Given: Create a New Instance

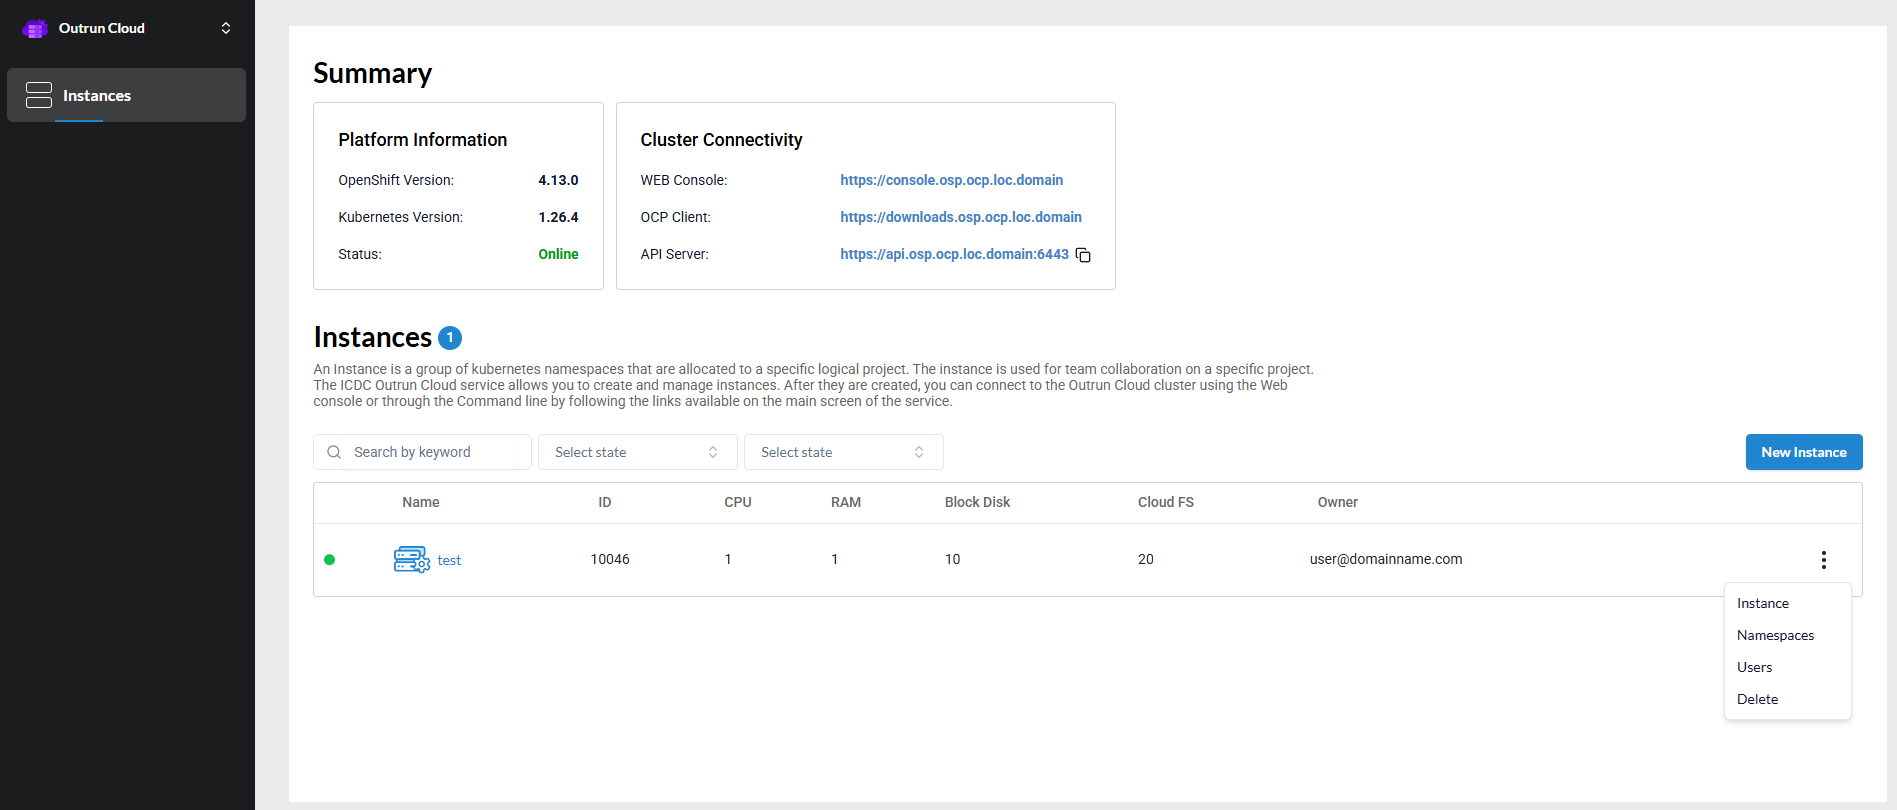Looking at the screenshot, I should tap(1803, 452).
